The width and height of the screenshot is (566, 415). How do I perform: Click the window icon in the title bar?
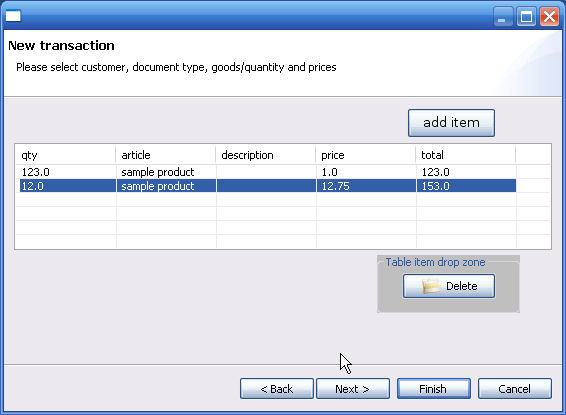(13, 16)
